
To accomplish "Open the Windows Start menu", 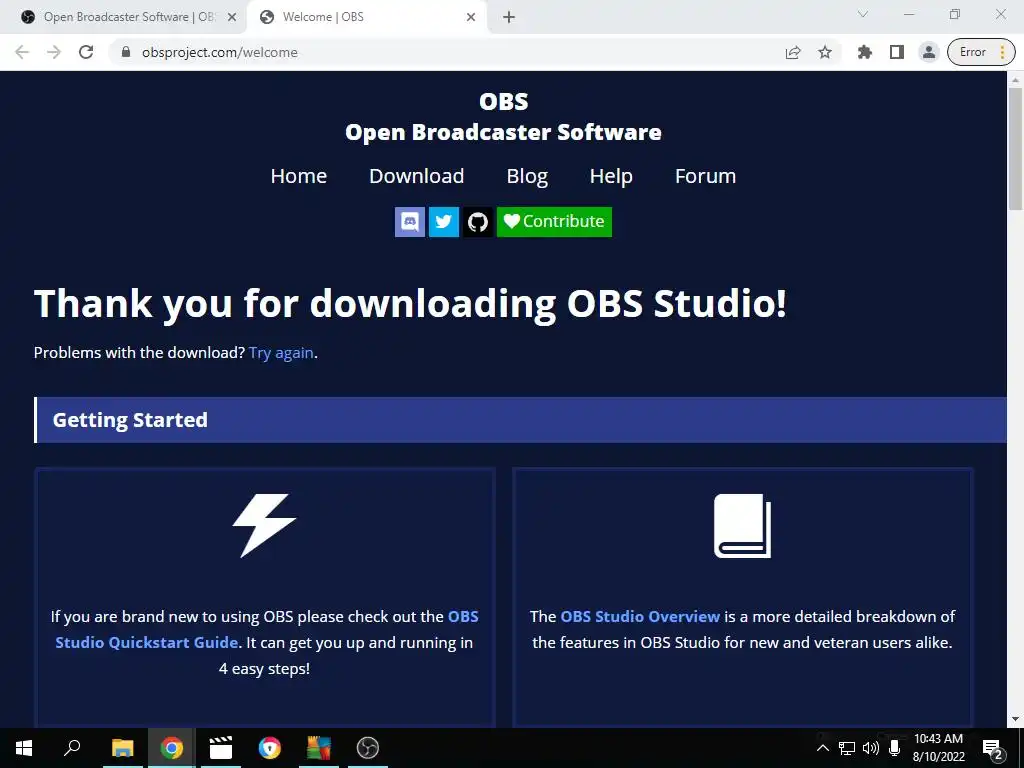I will tap(24, 748).
